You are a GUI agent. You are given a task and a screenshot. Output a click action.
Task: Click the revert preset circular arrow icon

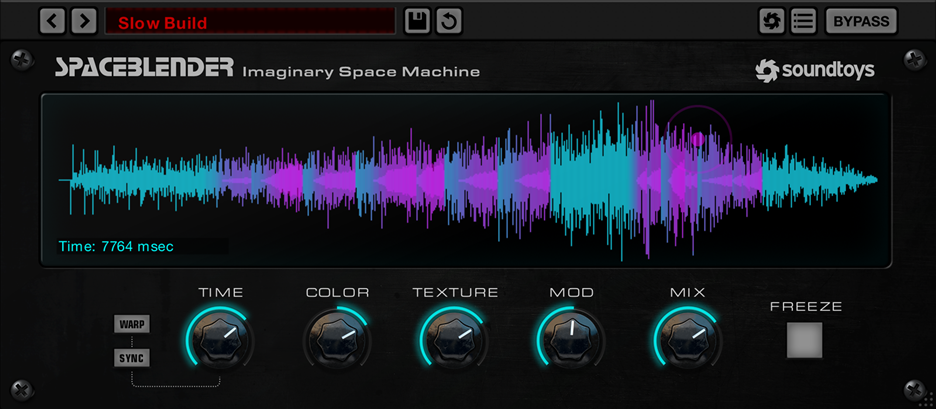pyautogui.click(x=449, y=20)
